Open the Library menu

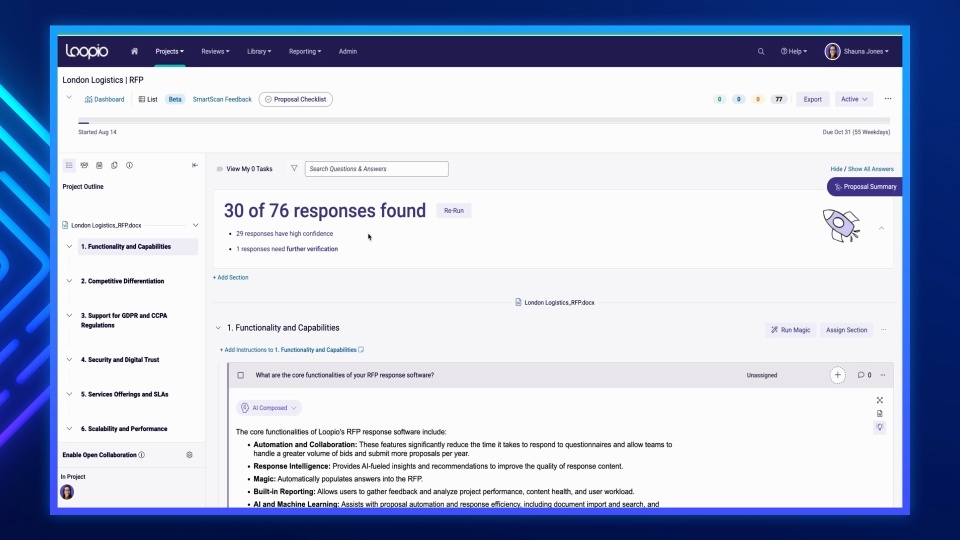tap(259, 51)
